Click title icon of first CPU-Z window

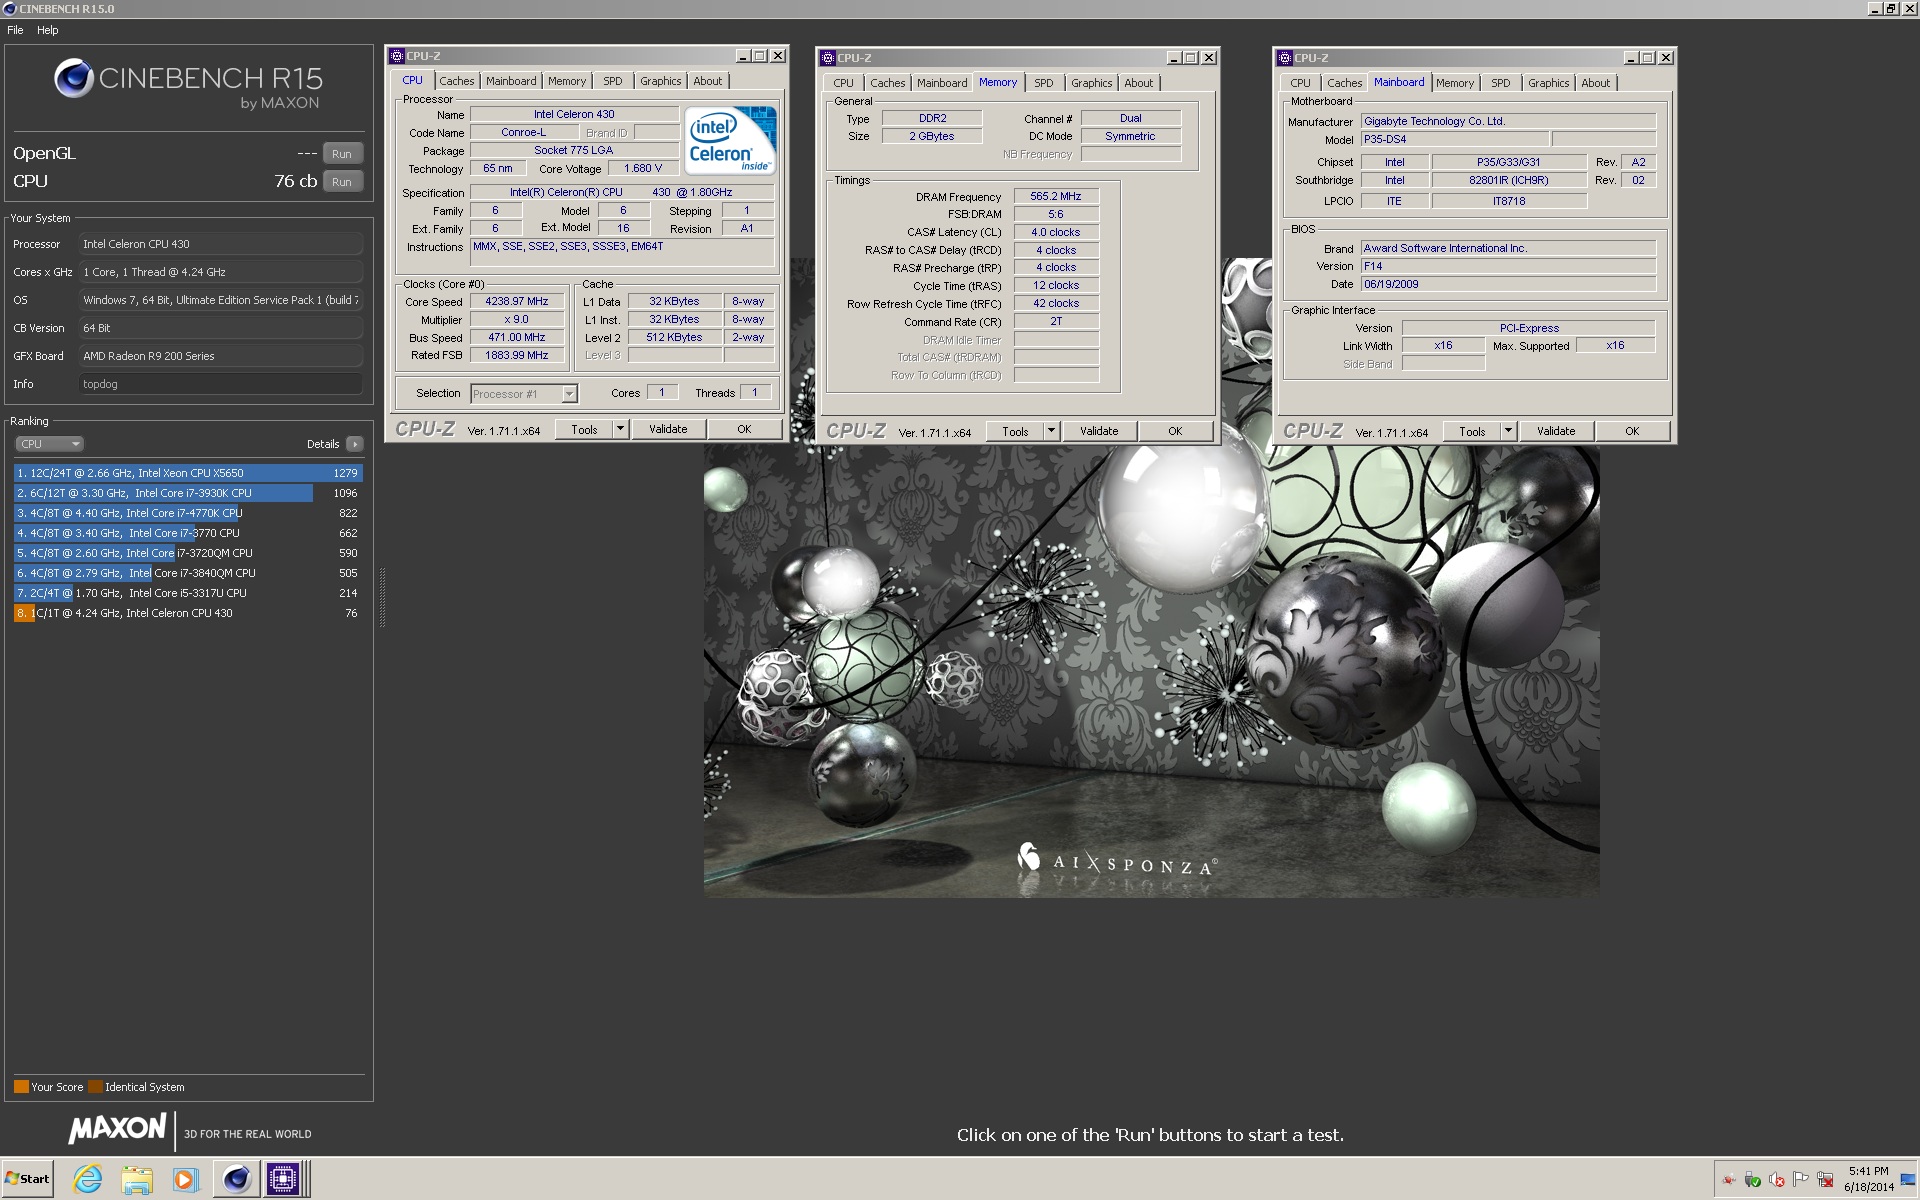click(397, 56)
